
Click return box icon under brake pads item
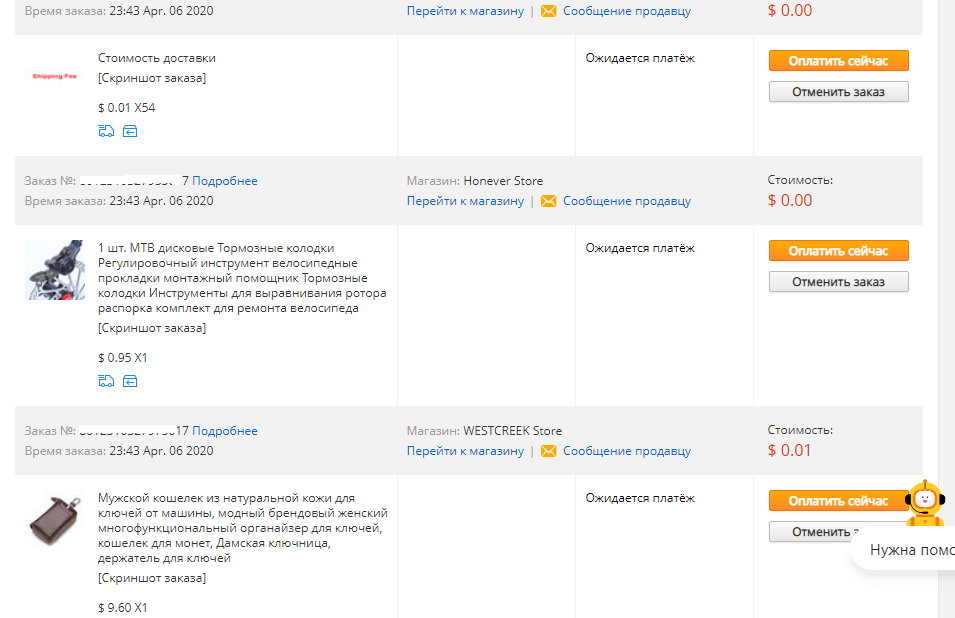click(x=130, y=381)
